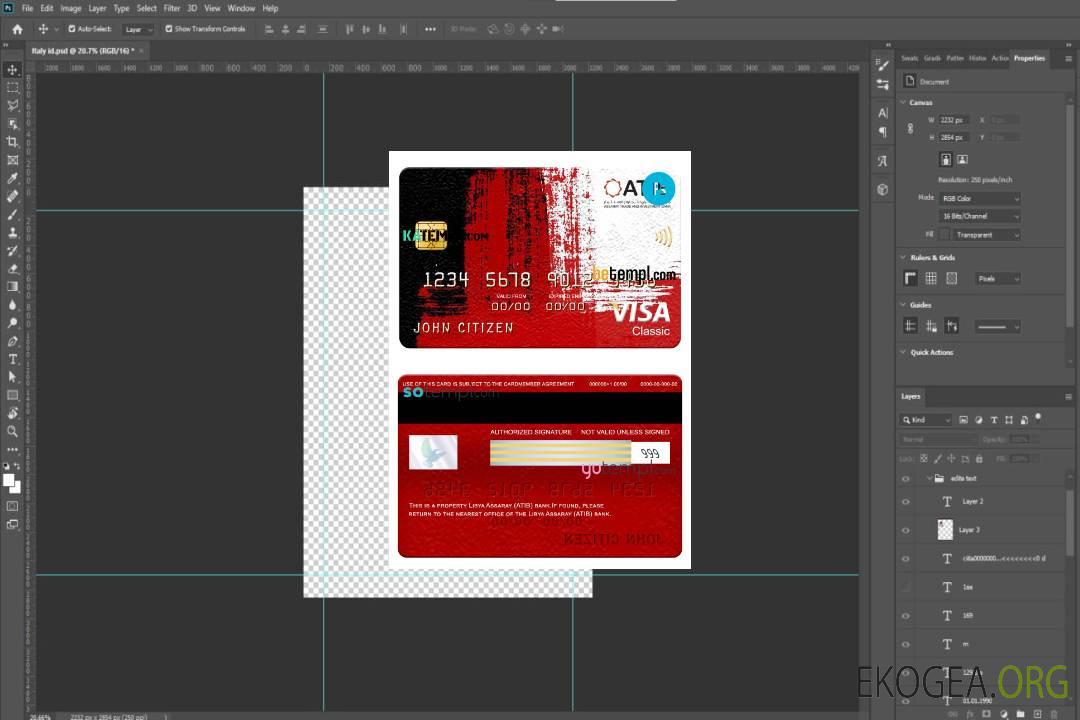The height and width of the screenshot is (720, 1080).
Task: Open the Kind filter dropdown in Layers
Action: (926, 420)
